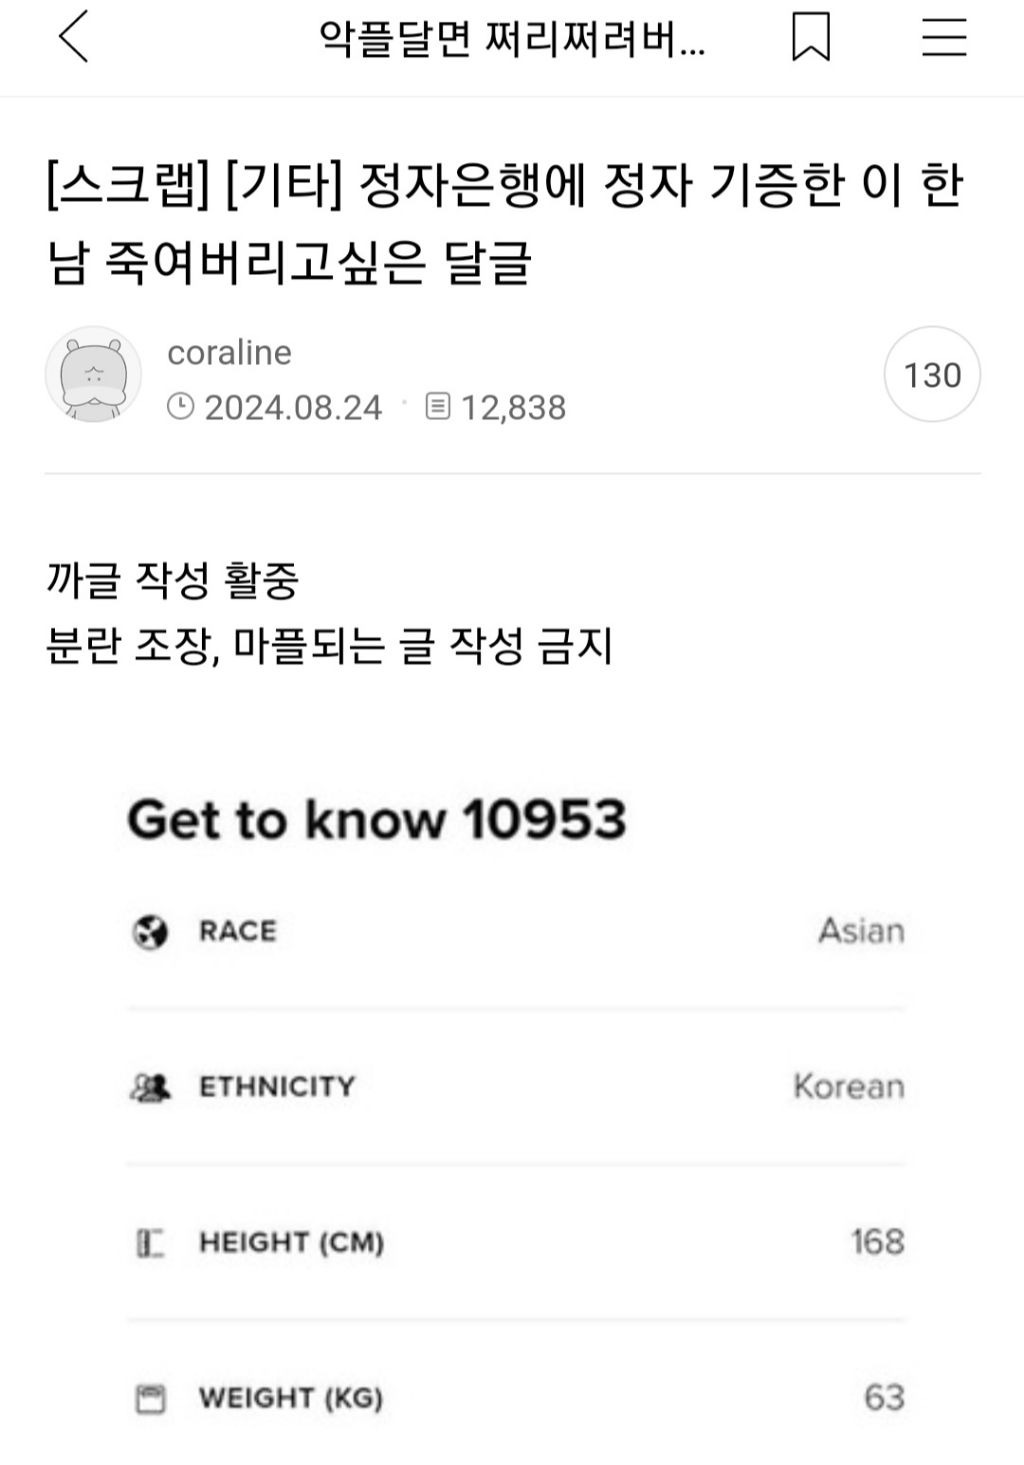
Task: Tap the '까글 작성 활중' notice line
Action: [172, 581]
